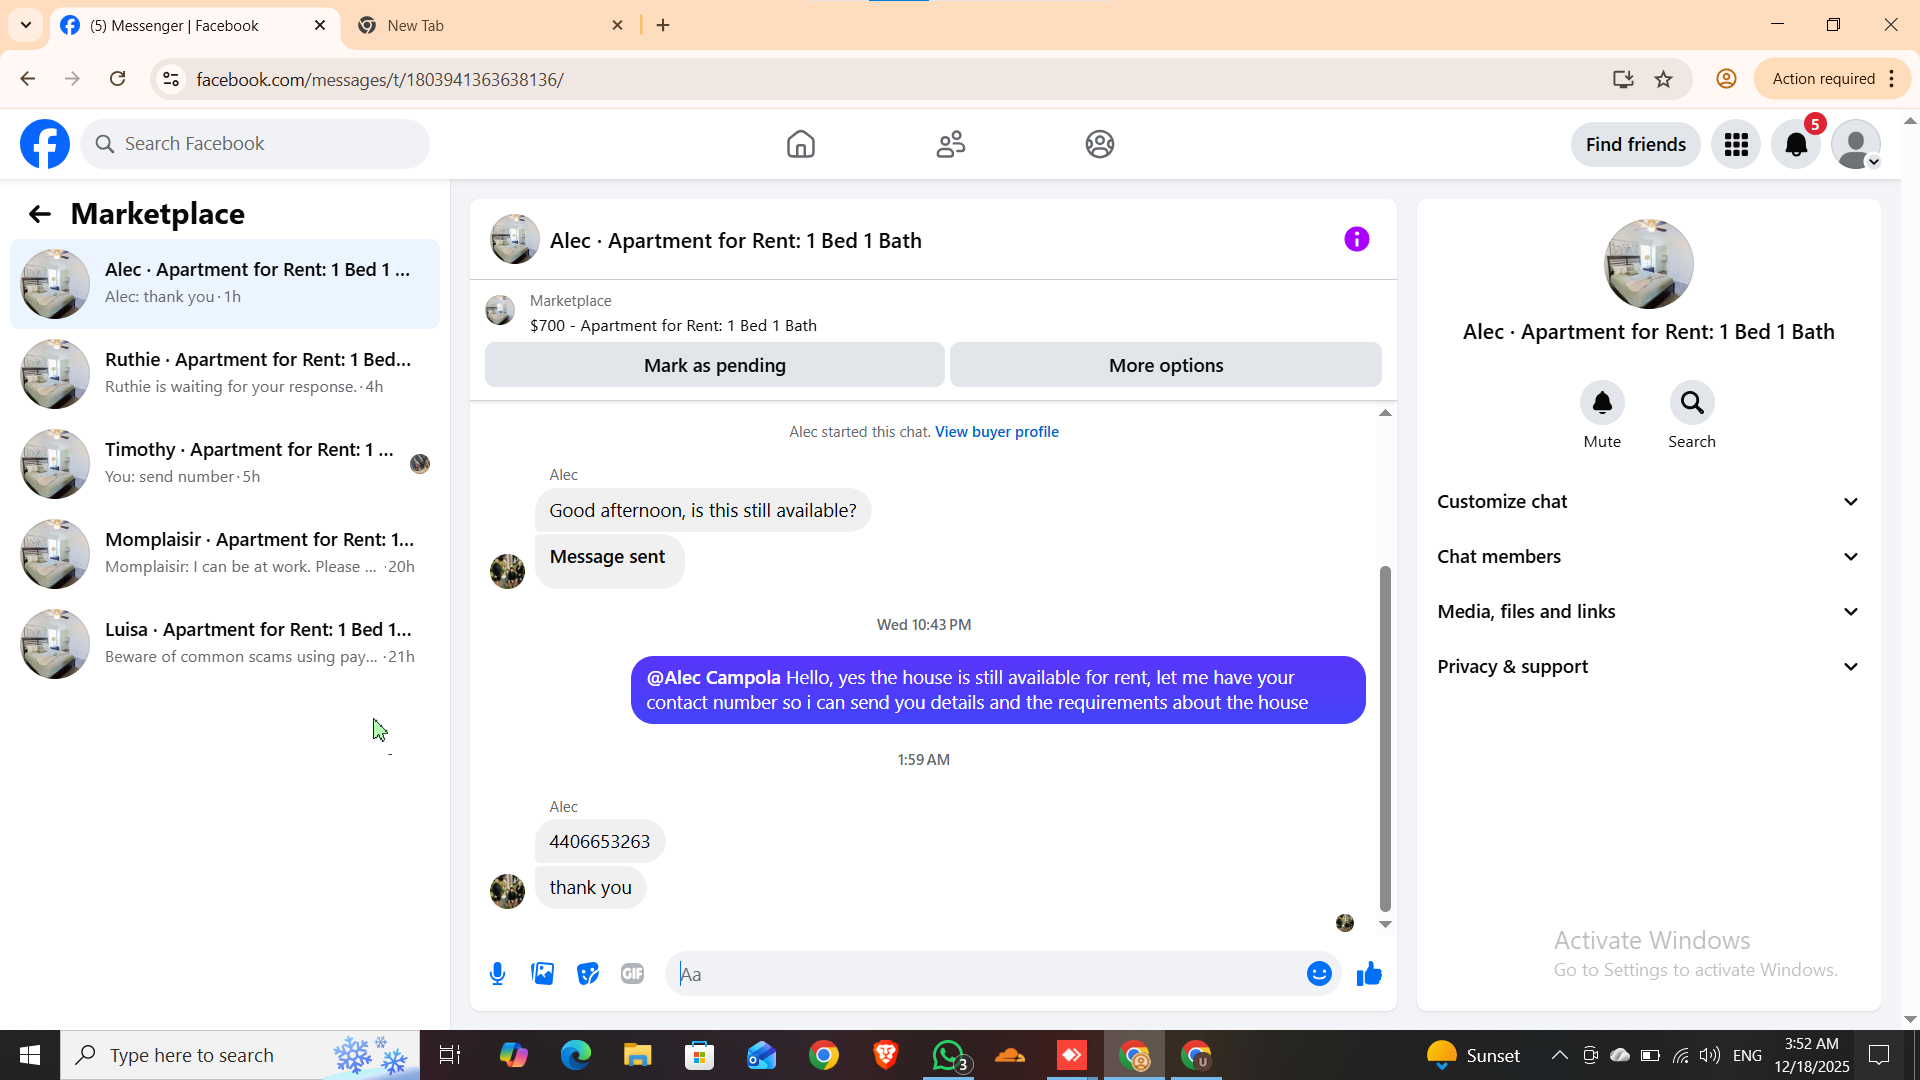1920x1080 pixels.
Task: Click the chat scroll down arrow
Action: coord(1385,924)
